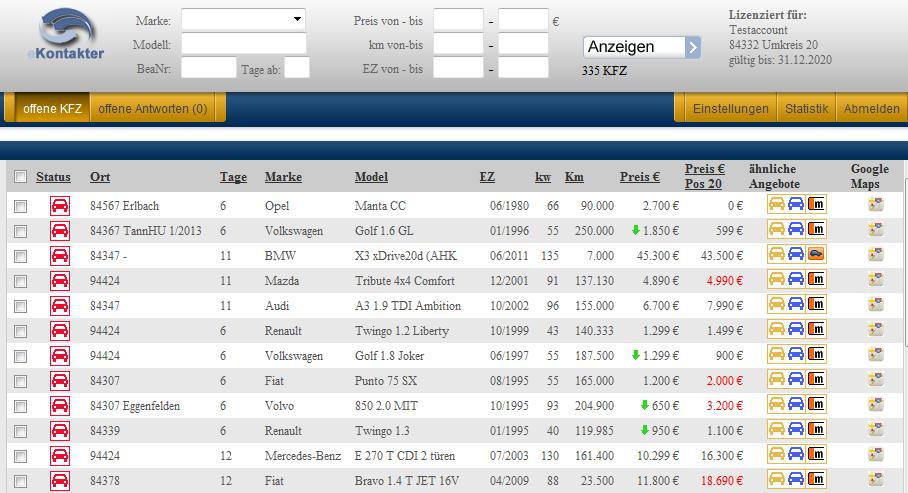Check the box for Mazda Tribute 4x4 Comfort
Viewport: 908px width, 493px height.
[20, 281]
